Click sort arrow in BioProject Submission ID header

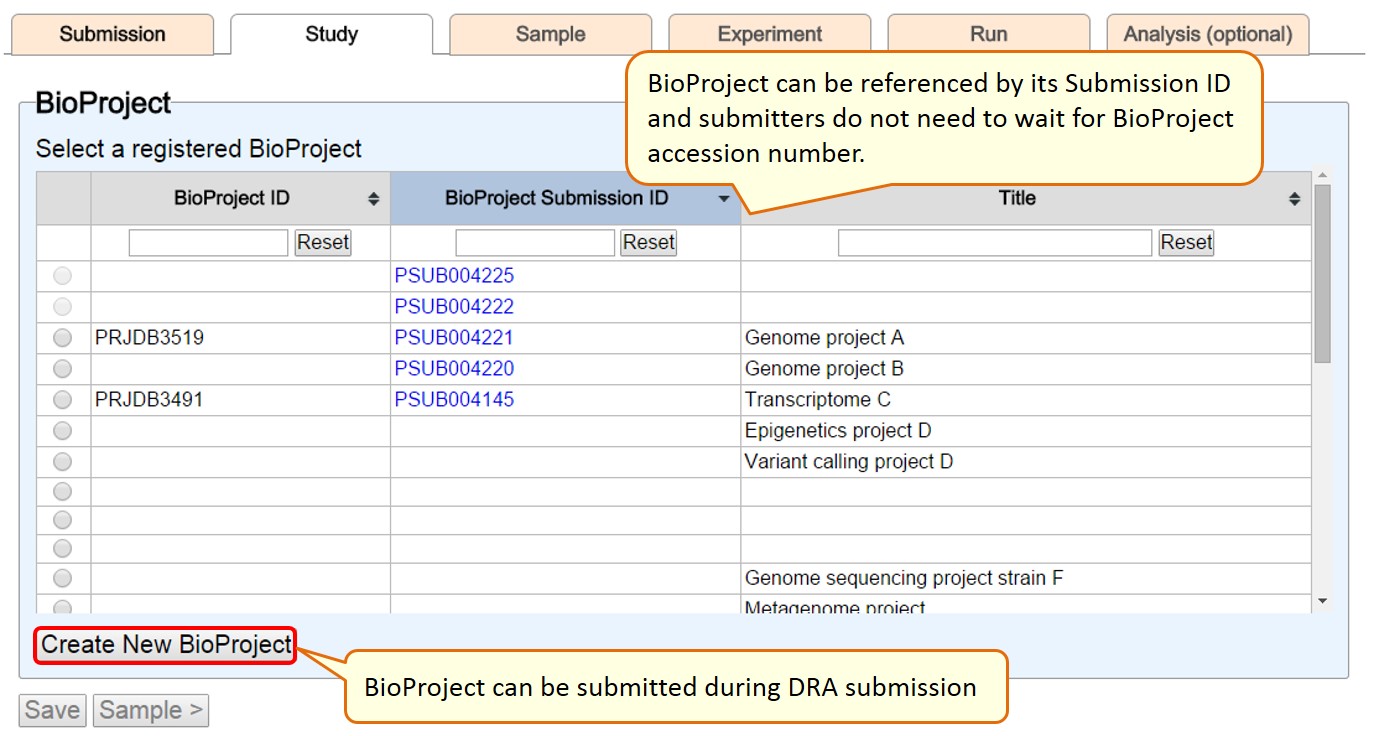coord(724,199)
